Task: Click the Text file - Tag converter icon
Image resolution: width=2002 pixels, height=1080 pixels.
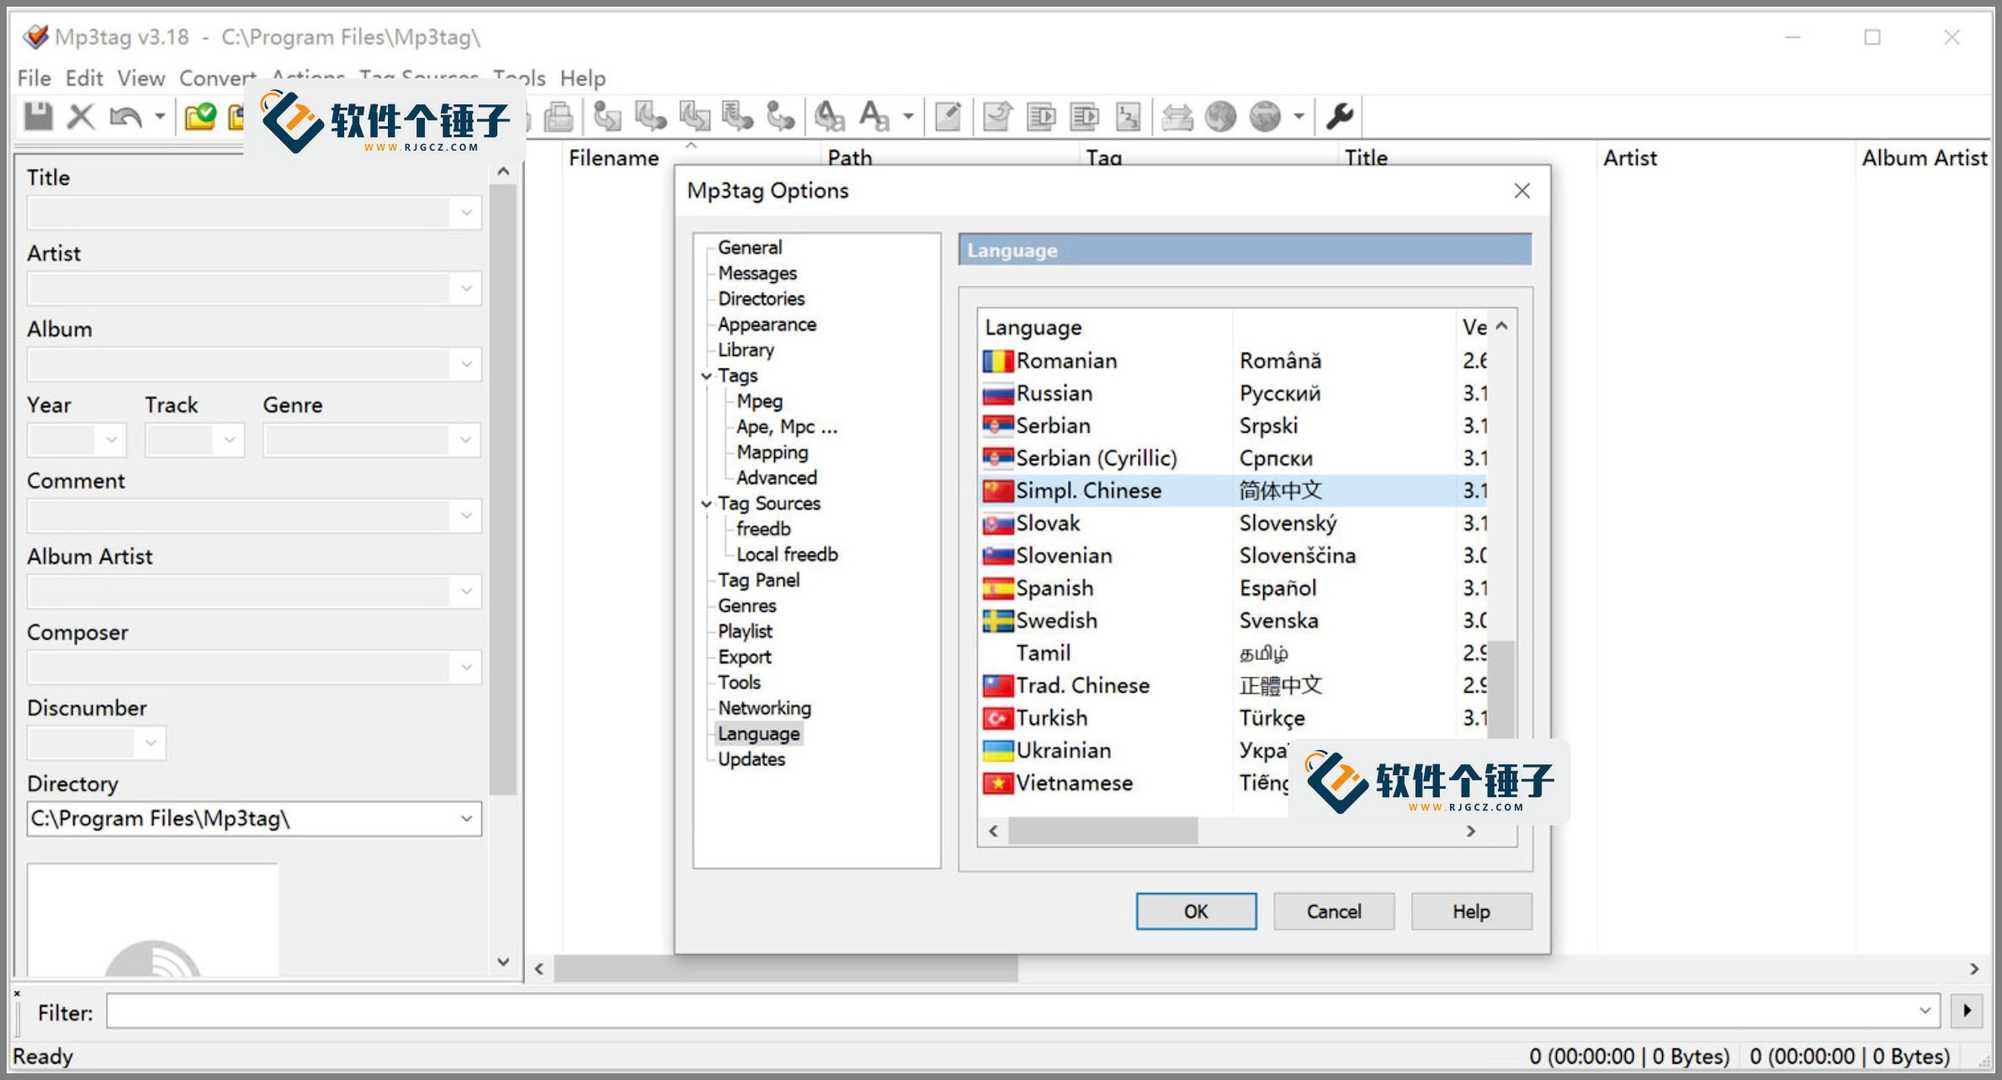Action: click(737, 116)
